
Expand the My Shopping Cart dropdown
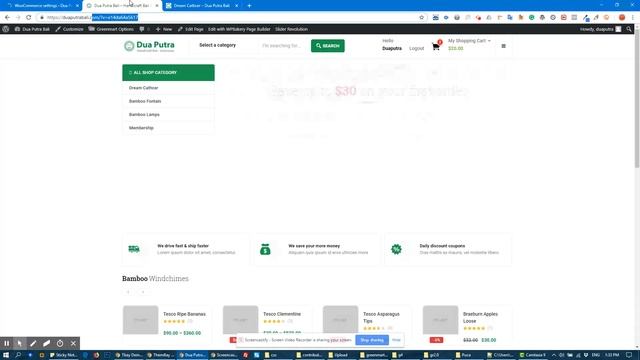click(469, 41)
